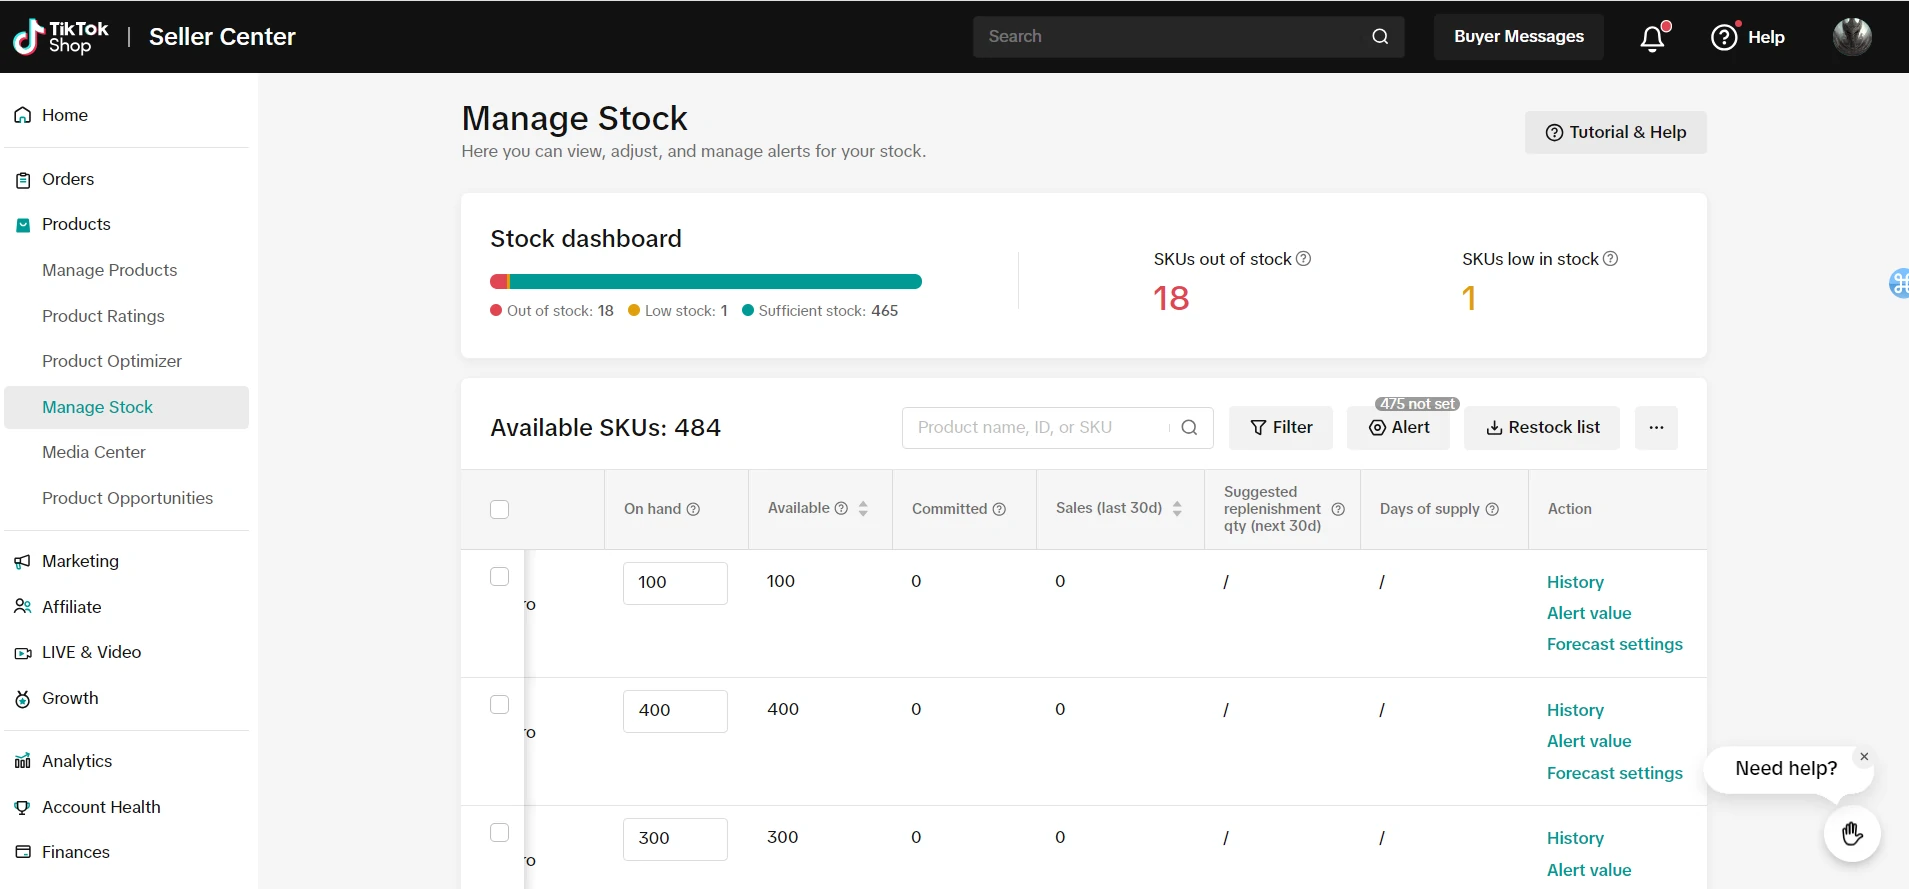Open the notifications bell icon
The height and width of the screenshot is (889, 1909).
(x=1652, y=38)
